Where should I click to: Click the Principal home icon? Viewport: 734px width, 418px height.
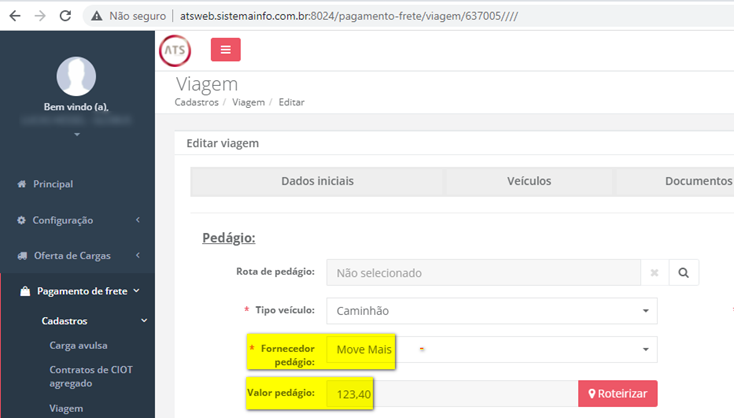click(22, 184)
